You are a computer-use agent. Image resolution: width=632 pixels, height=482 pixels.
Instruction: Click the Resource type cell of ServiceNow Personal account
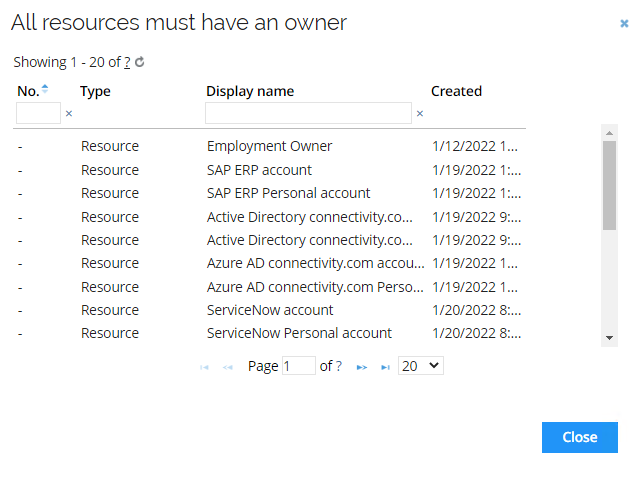click(x=110, y=333)
